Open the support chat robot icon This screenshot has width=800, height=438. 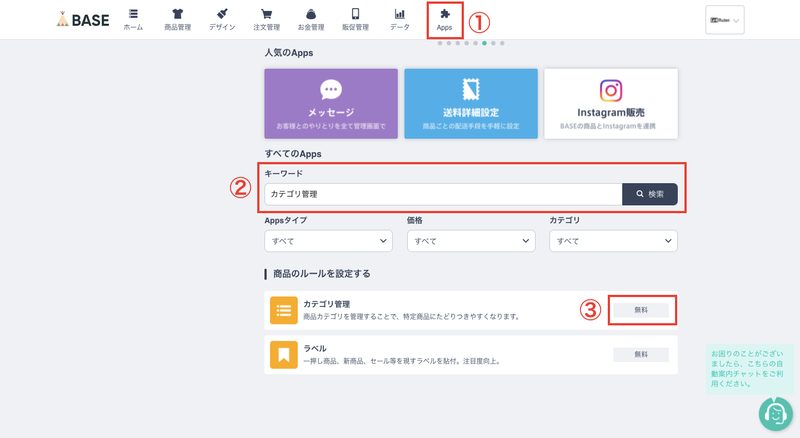click(776, 414)
